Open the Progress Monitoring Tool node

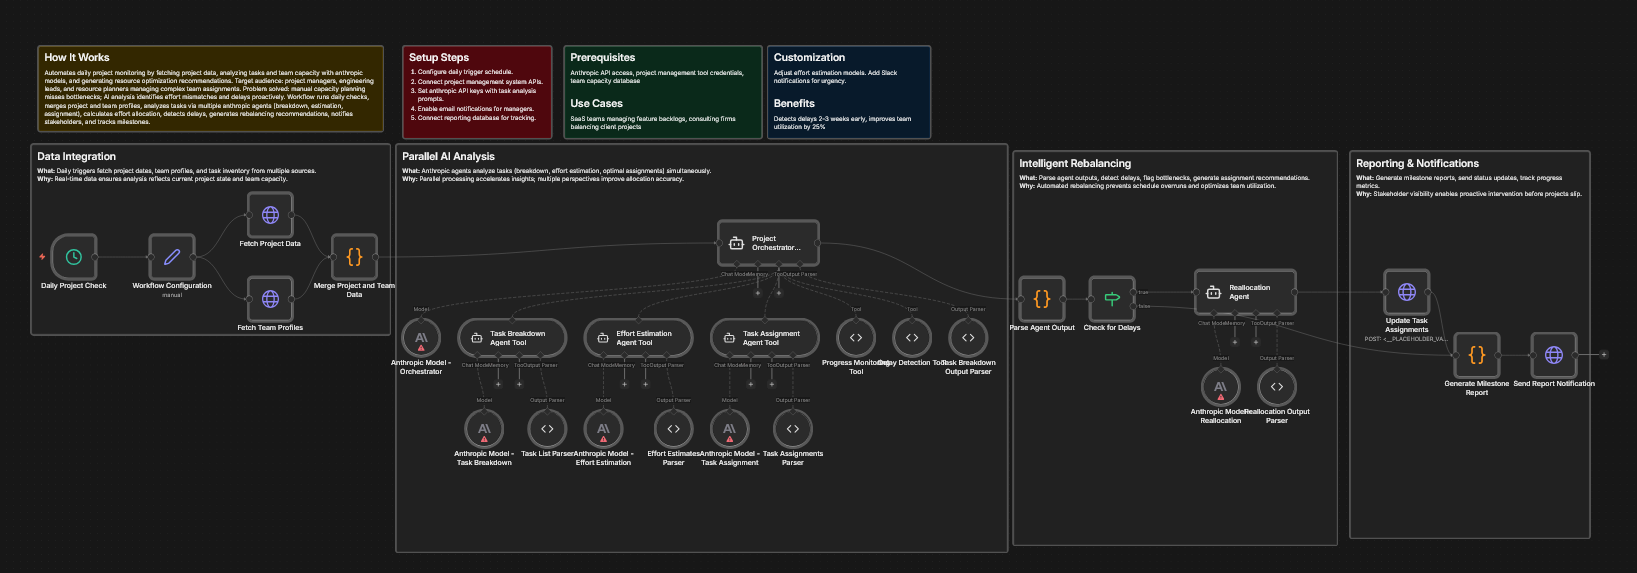point(856,338)
